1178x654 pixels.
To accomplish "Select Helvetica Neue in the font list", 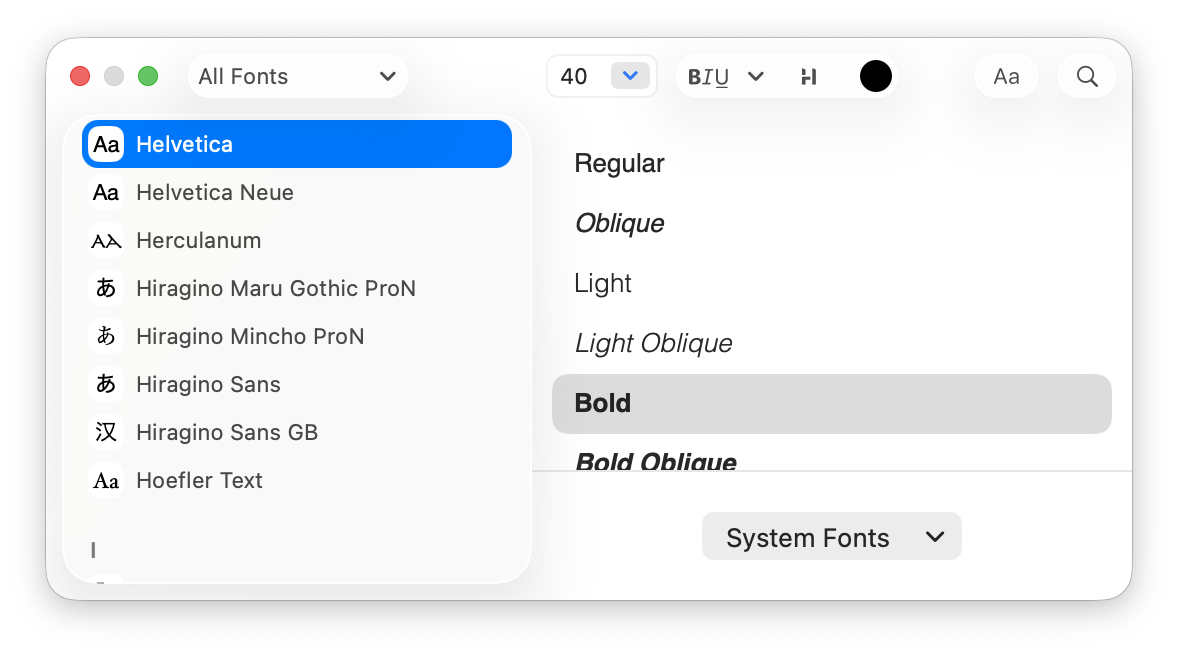I will click(x=215, y=192).
